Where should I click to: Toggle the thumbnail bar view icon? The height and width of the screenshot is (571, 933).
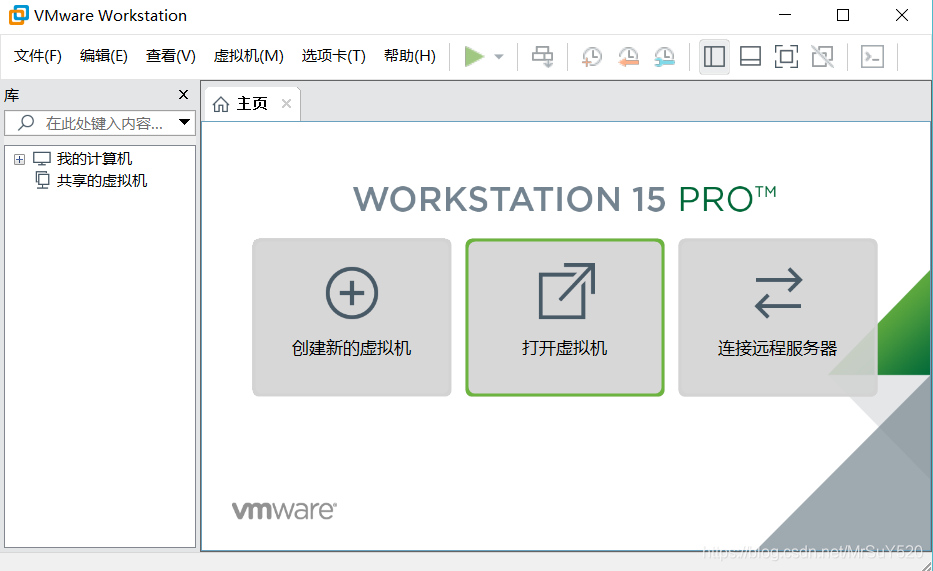pos(750,57)
